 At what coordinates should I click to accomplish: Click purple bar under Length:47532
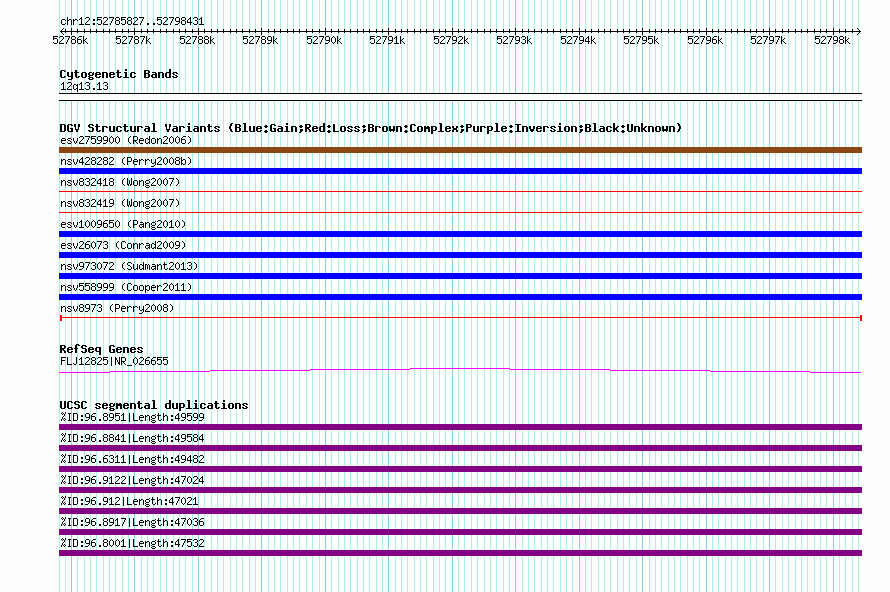pos(460,553)
